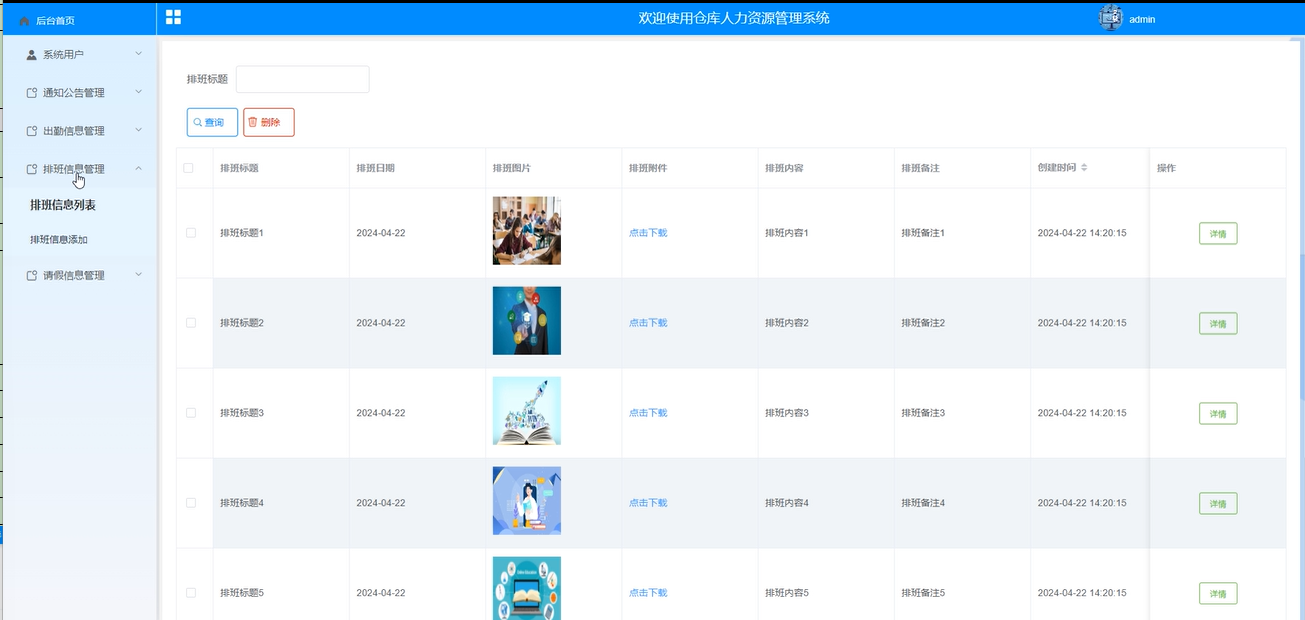Open the teal thumbnail for 排班标题5
Screen dimensions: 1305x620
527,588
